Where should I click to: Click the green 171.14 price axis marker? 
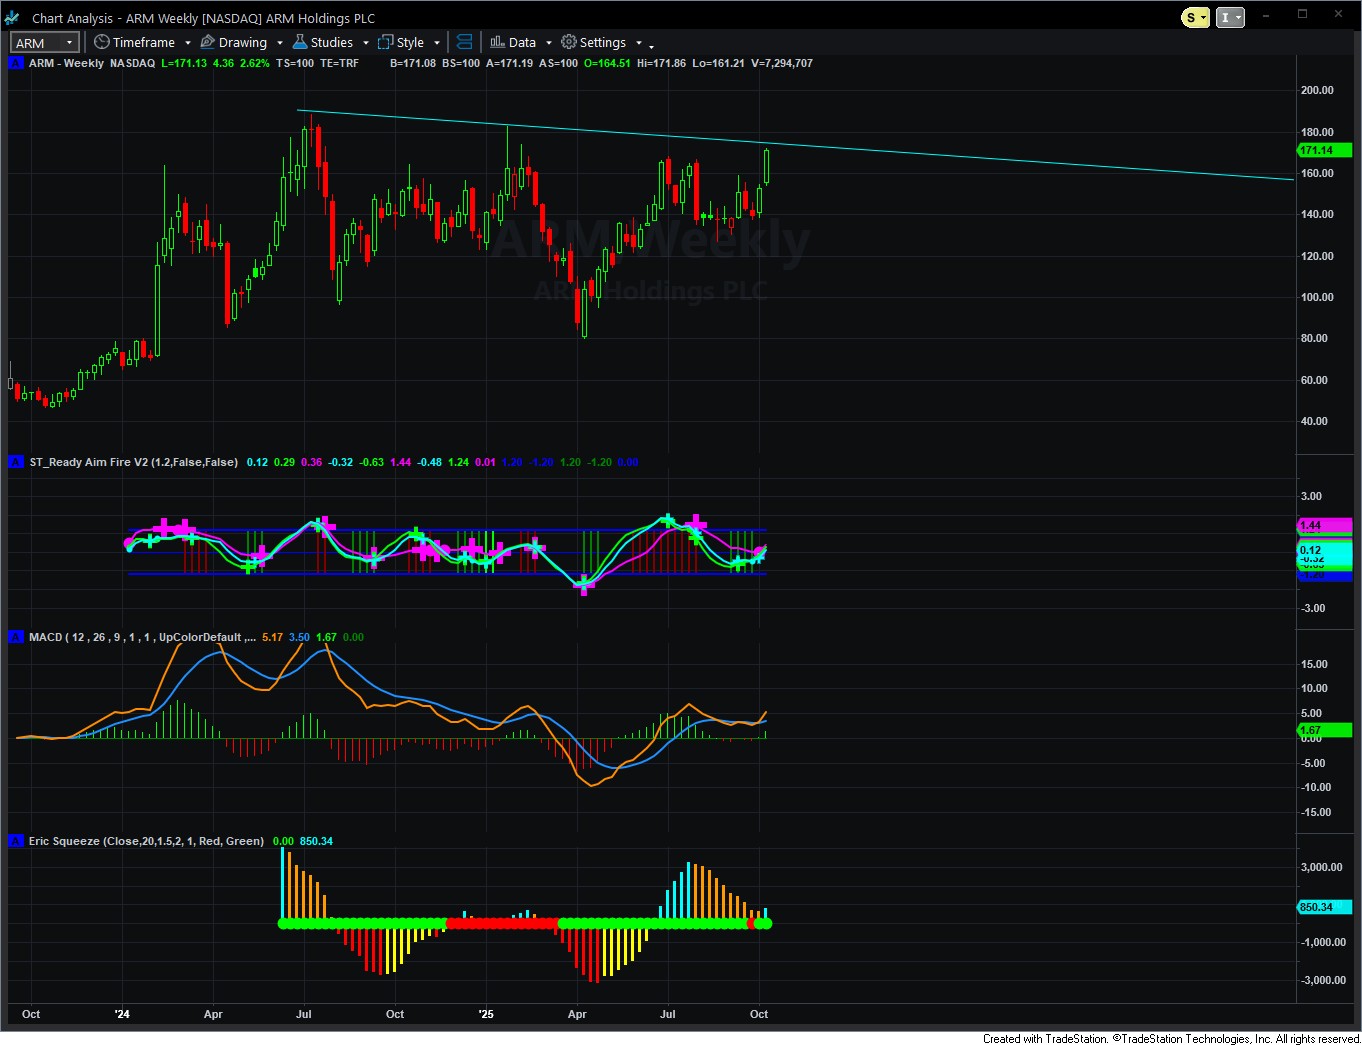[x=1323, y=150]
